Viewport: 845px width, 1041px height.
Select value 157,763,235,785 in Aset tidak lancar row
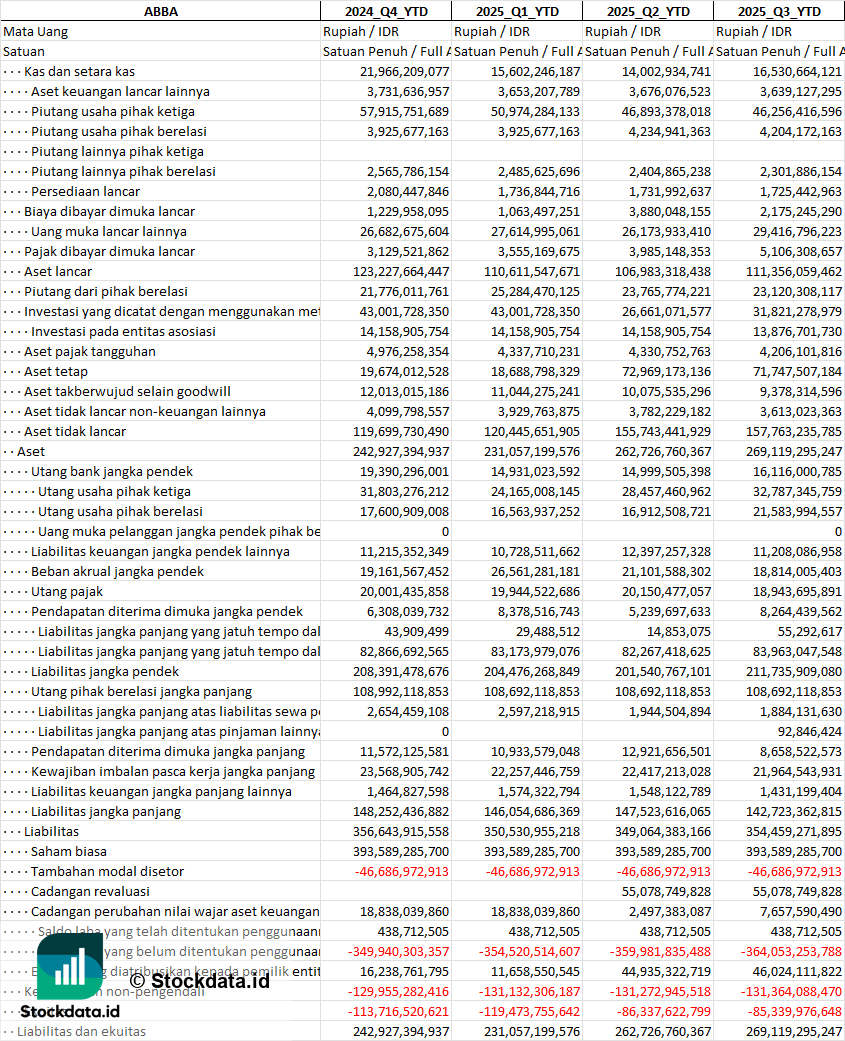point(794,432)
